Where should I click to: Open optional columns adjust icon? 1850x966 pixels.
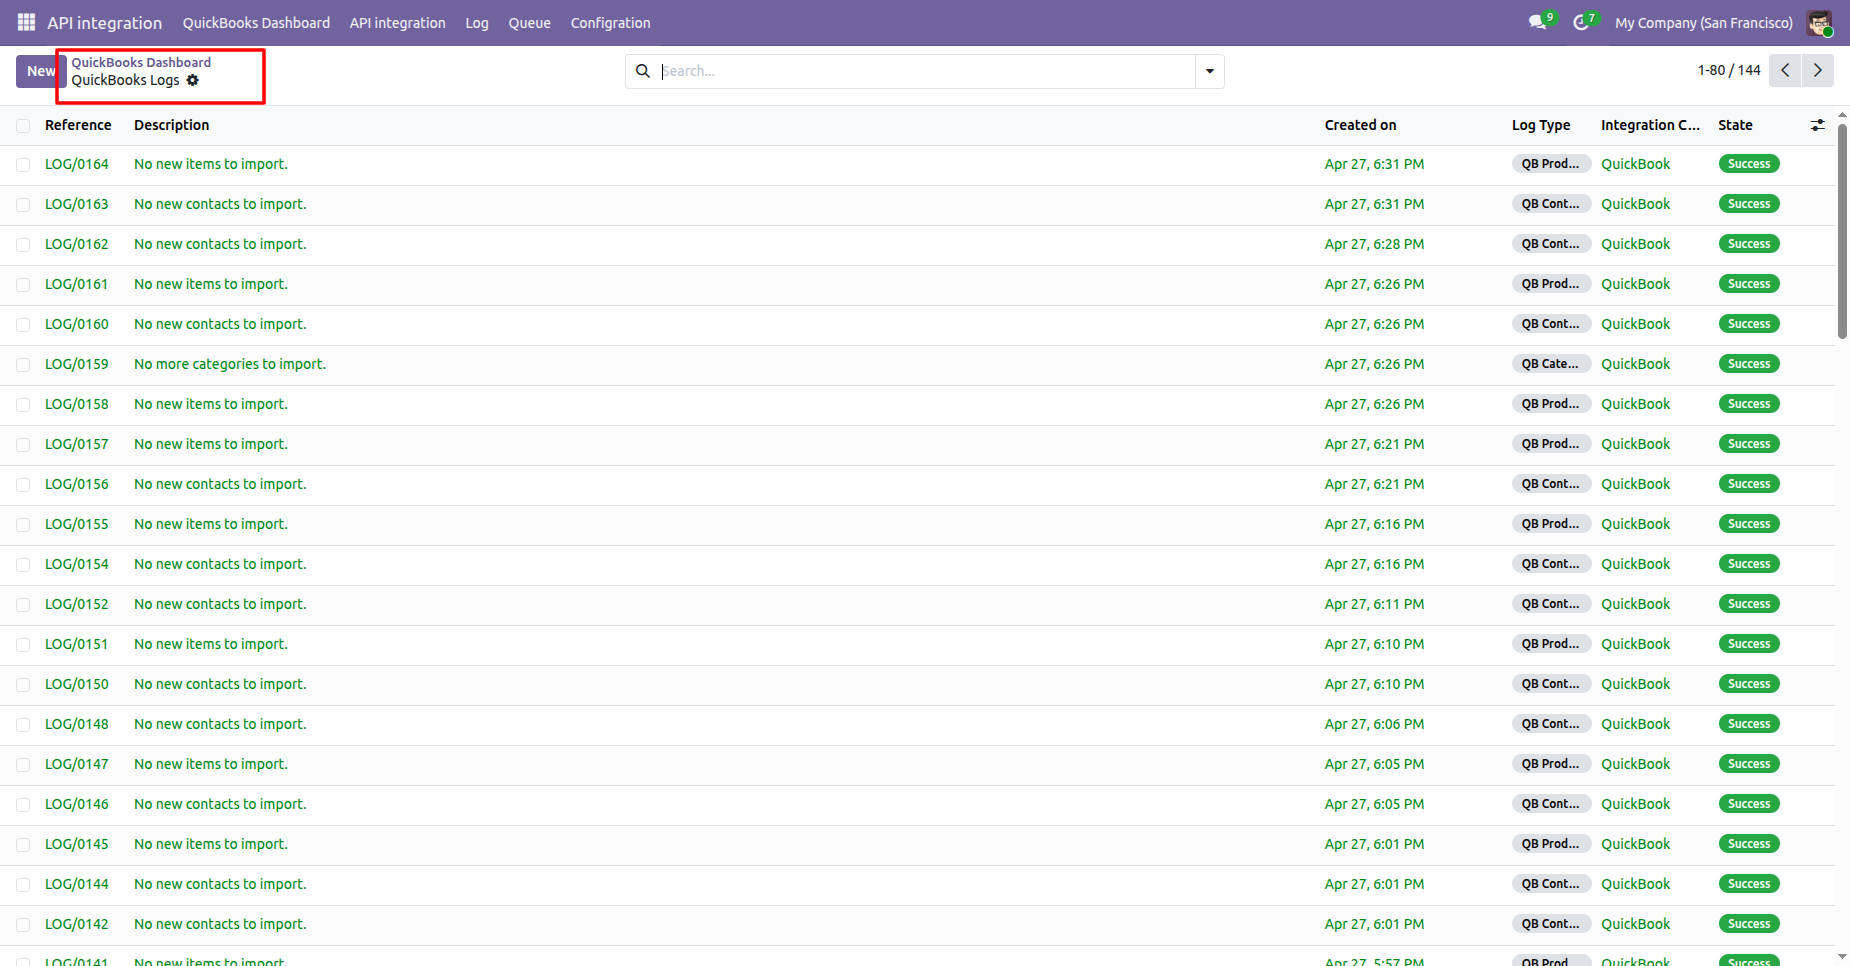click(x=1818, y=125)
